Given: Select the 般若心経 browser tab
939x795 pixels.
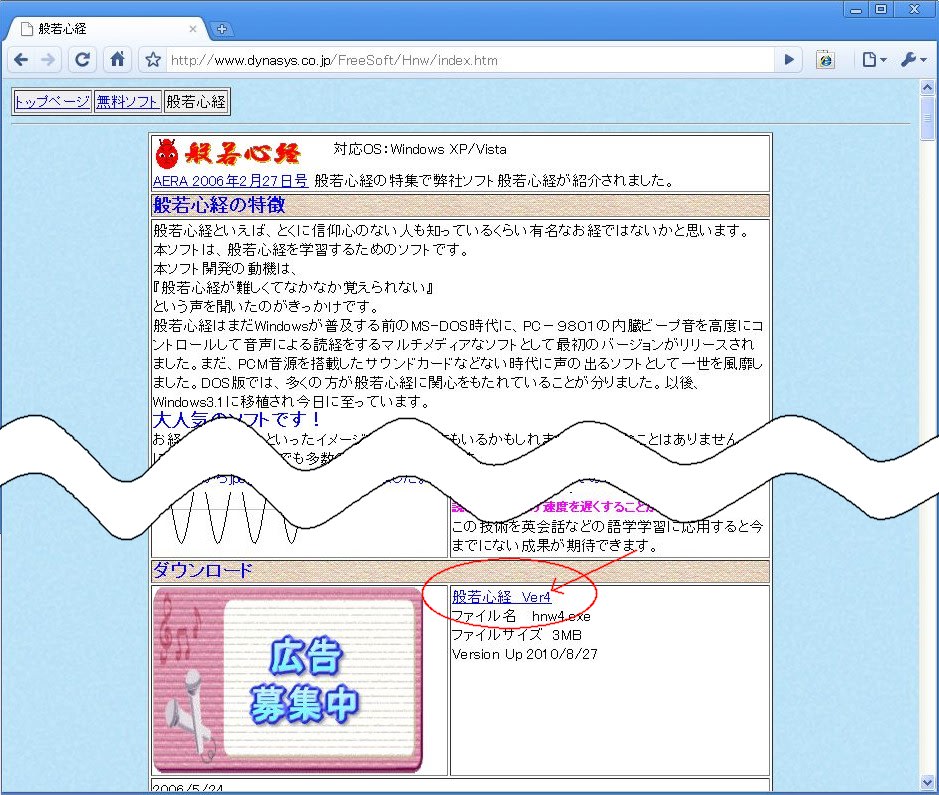Looking at the screenshot, I should [100, 29].
